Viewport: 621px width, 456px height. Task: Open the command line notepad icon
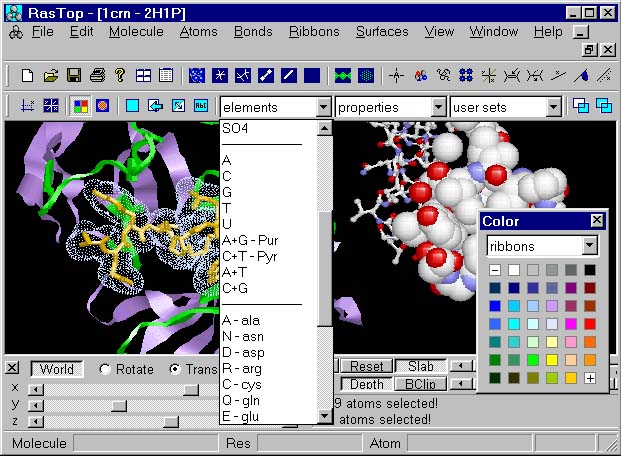(166, 75)
